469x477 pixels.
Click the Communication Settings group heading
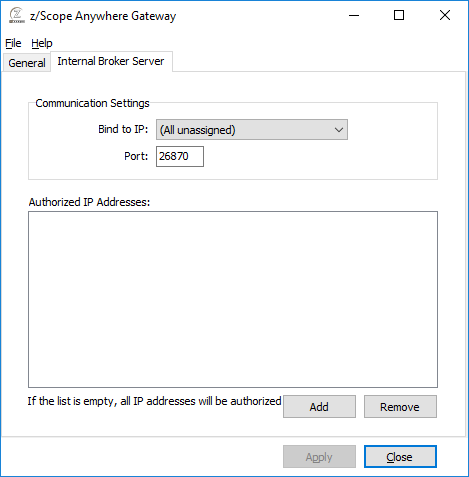click(x=92, y=103)
